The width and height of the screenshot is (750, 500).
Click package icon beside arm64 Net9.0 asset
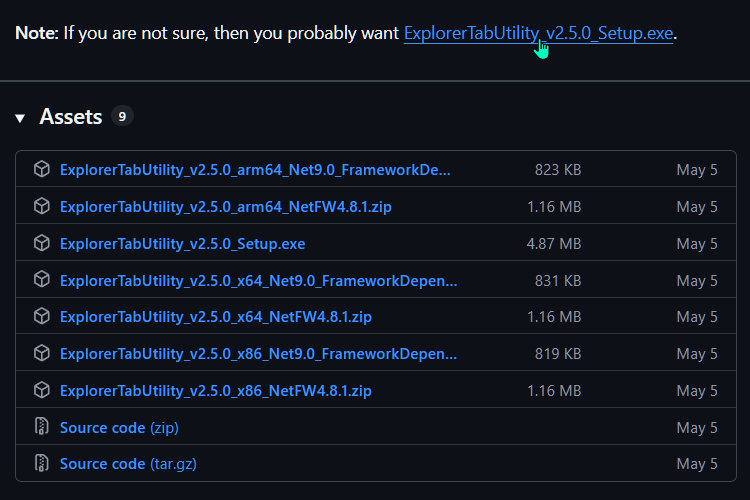tap(42, 170)
